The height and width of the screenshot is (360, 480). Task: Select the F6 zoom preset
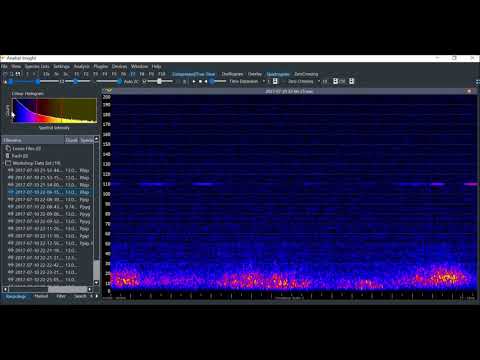point(123,74)
